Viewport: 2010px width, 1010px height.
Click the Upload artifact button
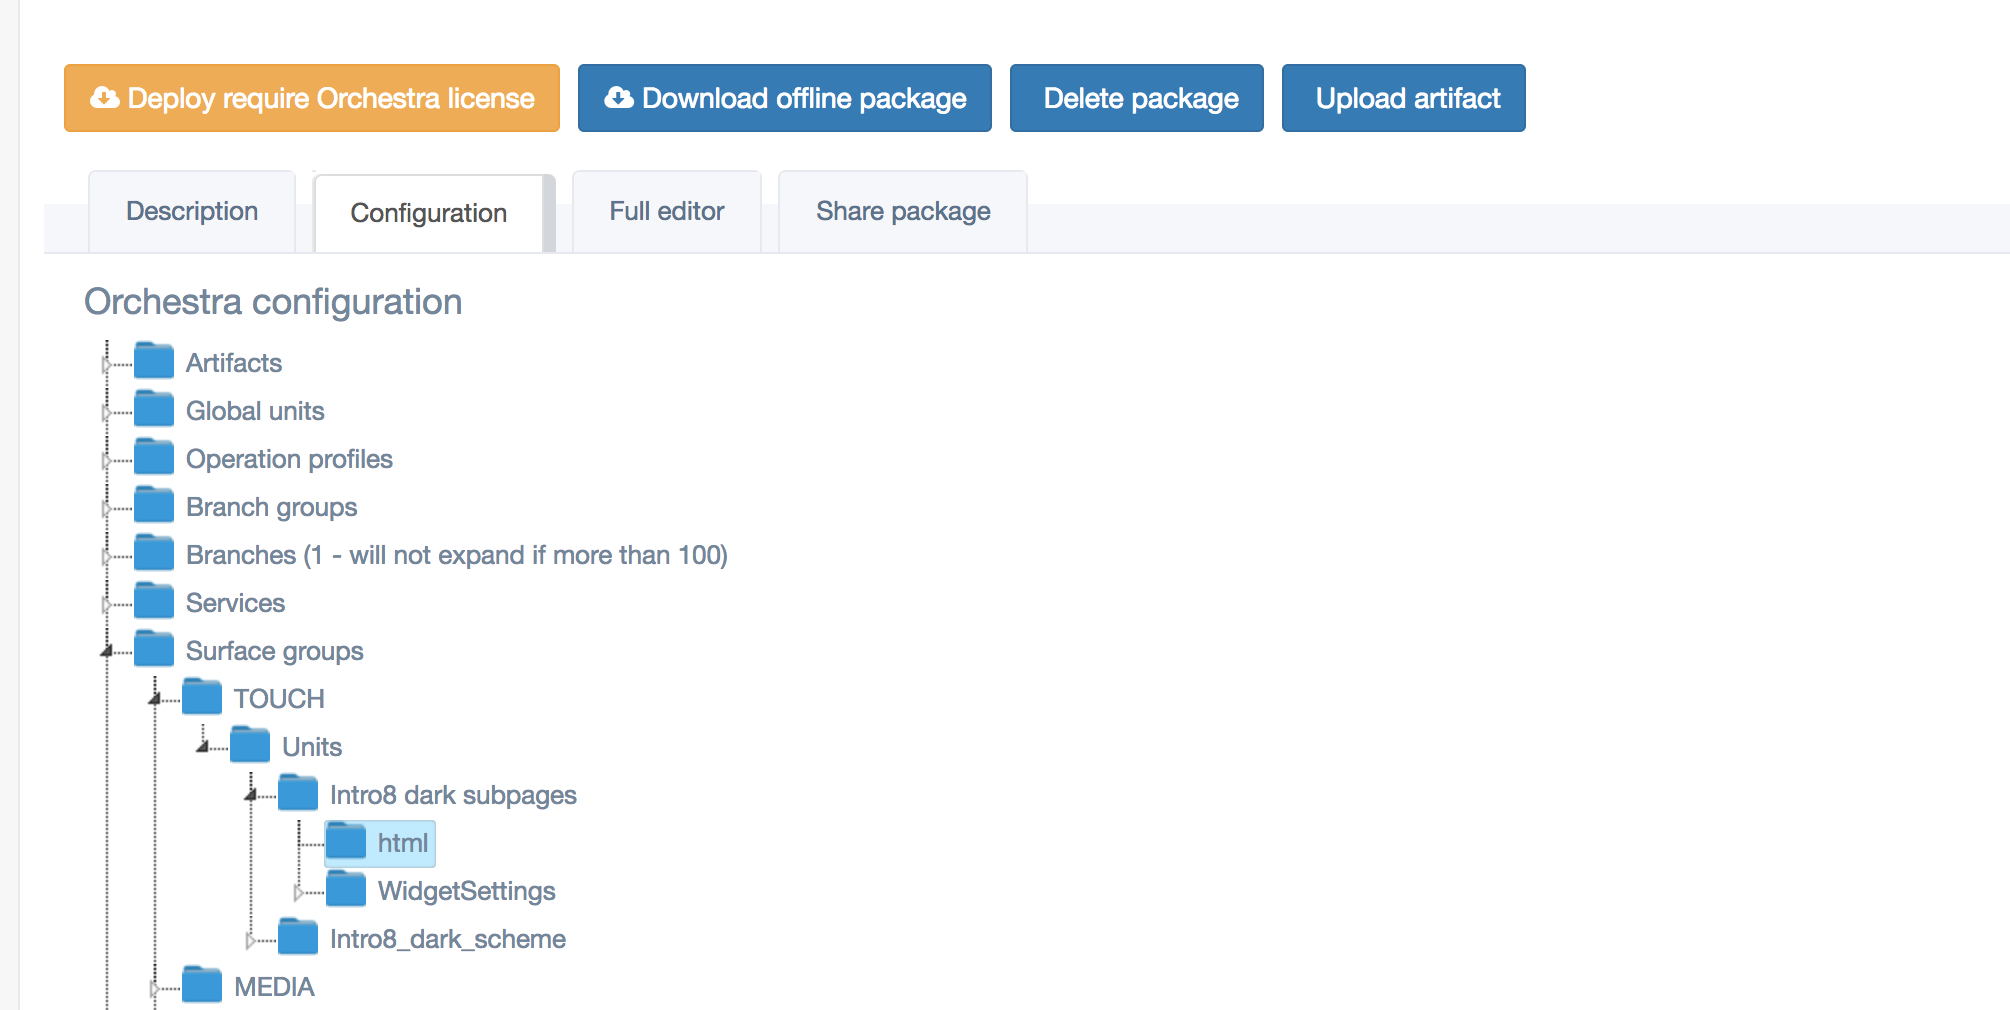point(1403,98)
